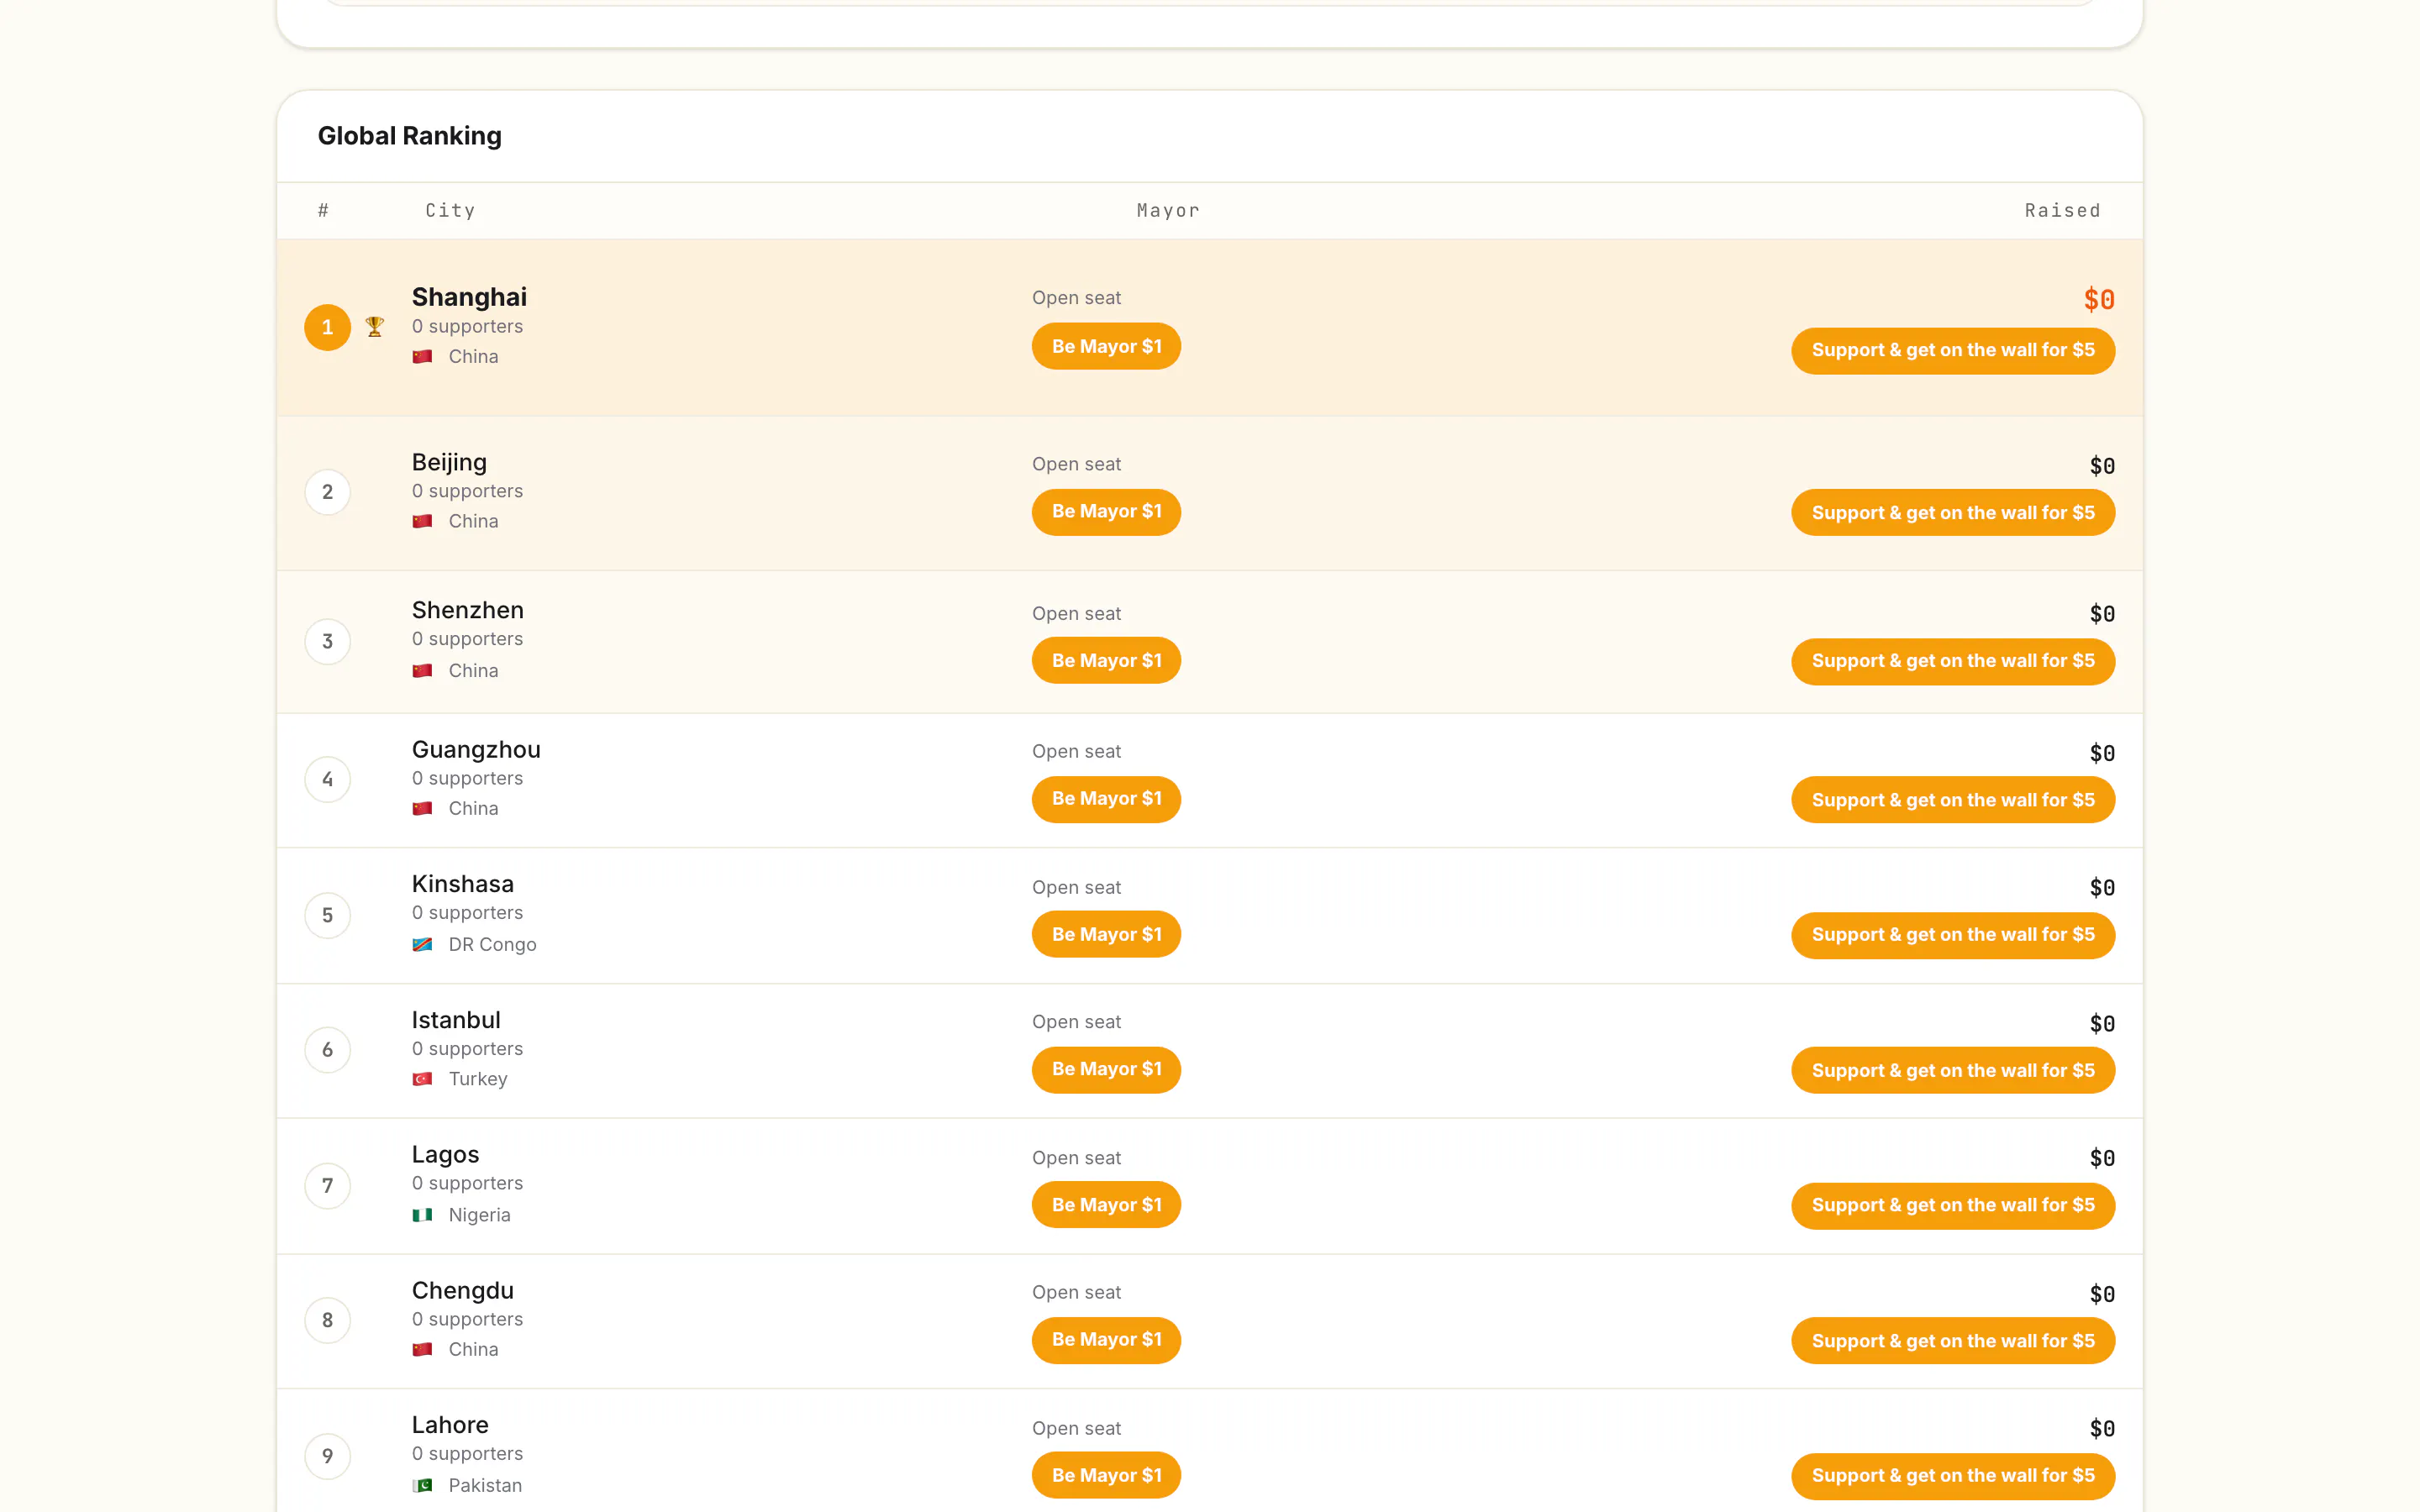Become Mayor of Kinshasa for $1
2420x1512 pixels.
click(1106, 934)
